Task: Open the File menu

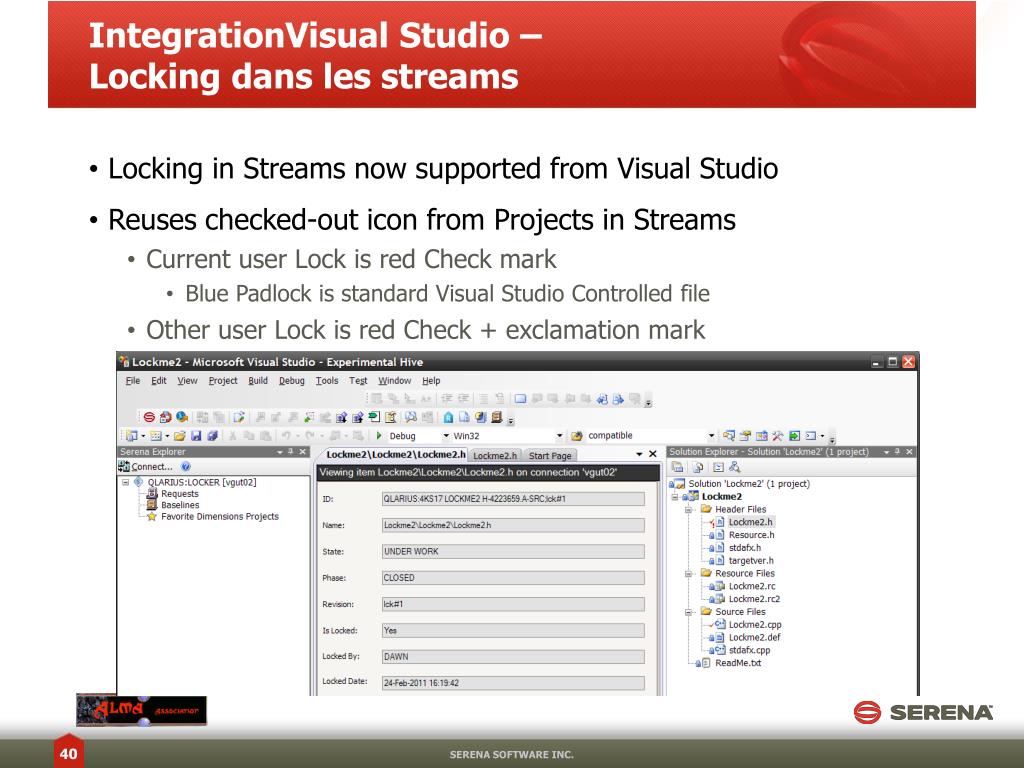Action: pos(133,381)
